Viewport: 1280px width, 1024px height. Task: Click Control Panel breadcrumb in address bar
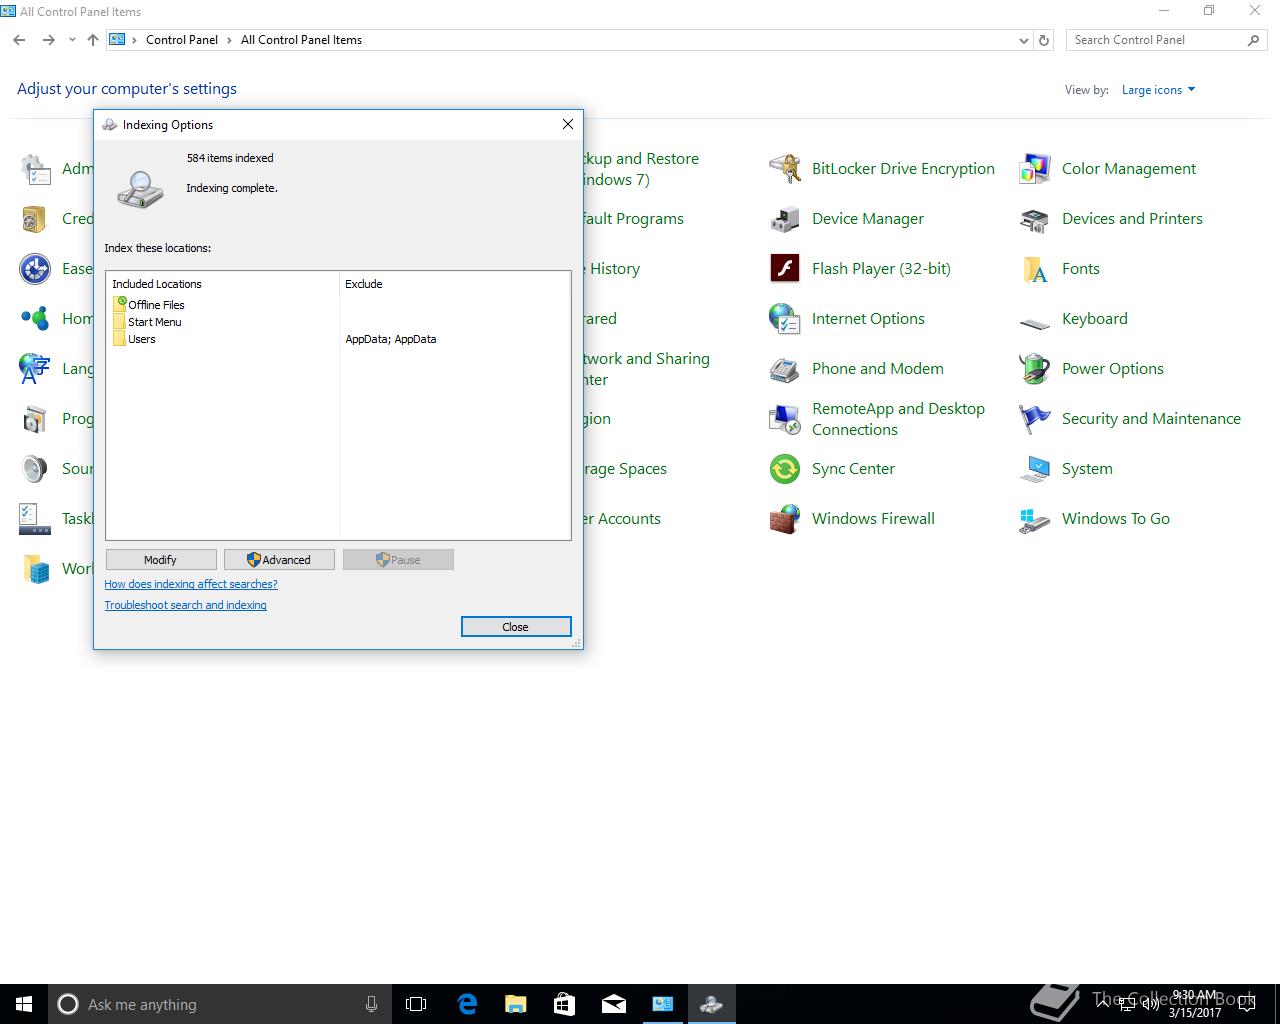[x=181, y=40]
